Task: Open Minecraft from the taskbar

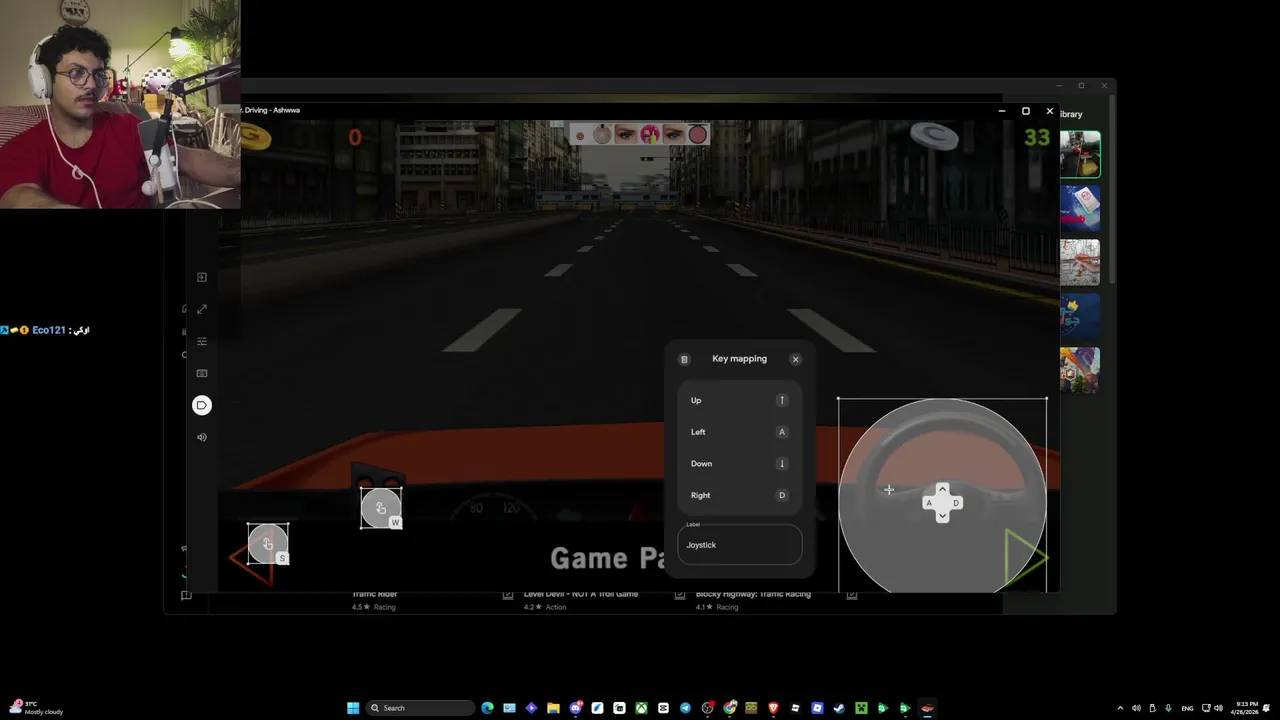Action: pyautogui.click(x=862, y=708)
